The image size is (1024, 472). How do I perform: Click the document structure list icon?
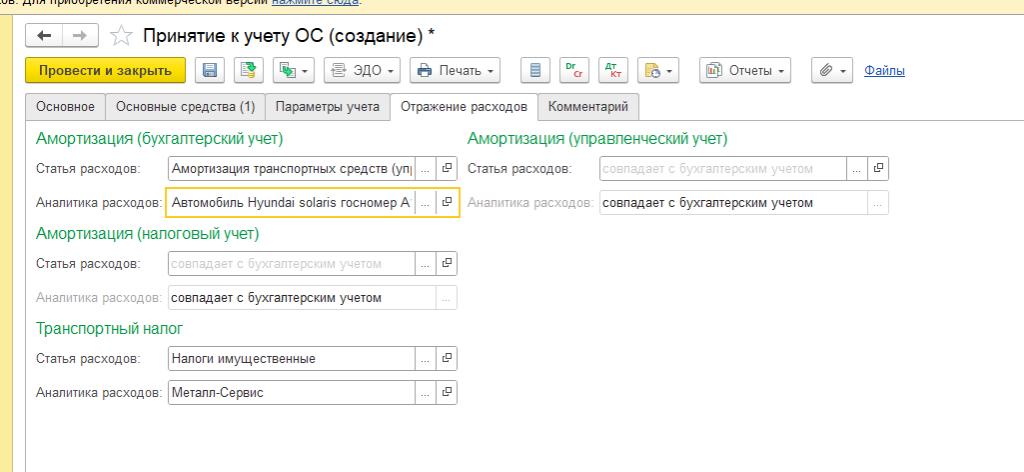536,70
